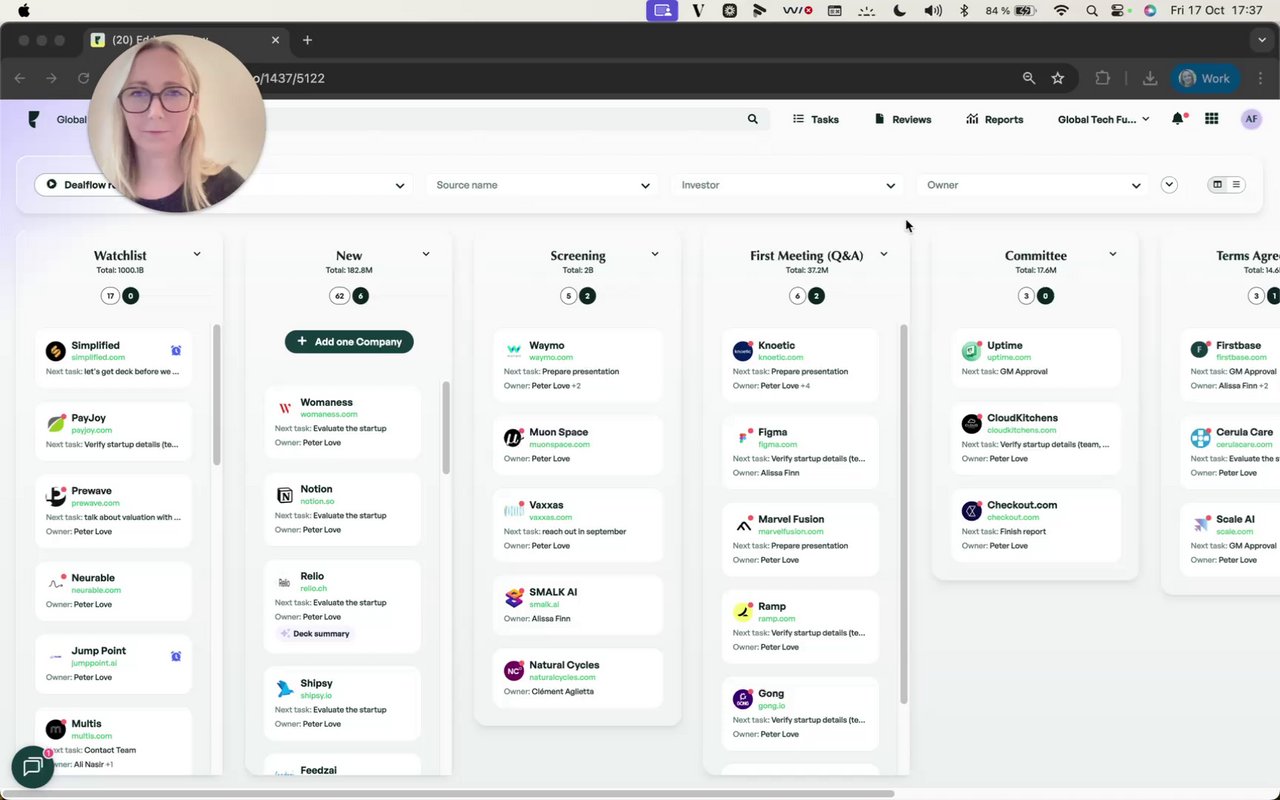1280x800 pixels.
Task: Click the Waymo company logo
Action: pyautogui.click(x=514, y=351)
